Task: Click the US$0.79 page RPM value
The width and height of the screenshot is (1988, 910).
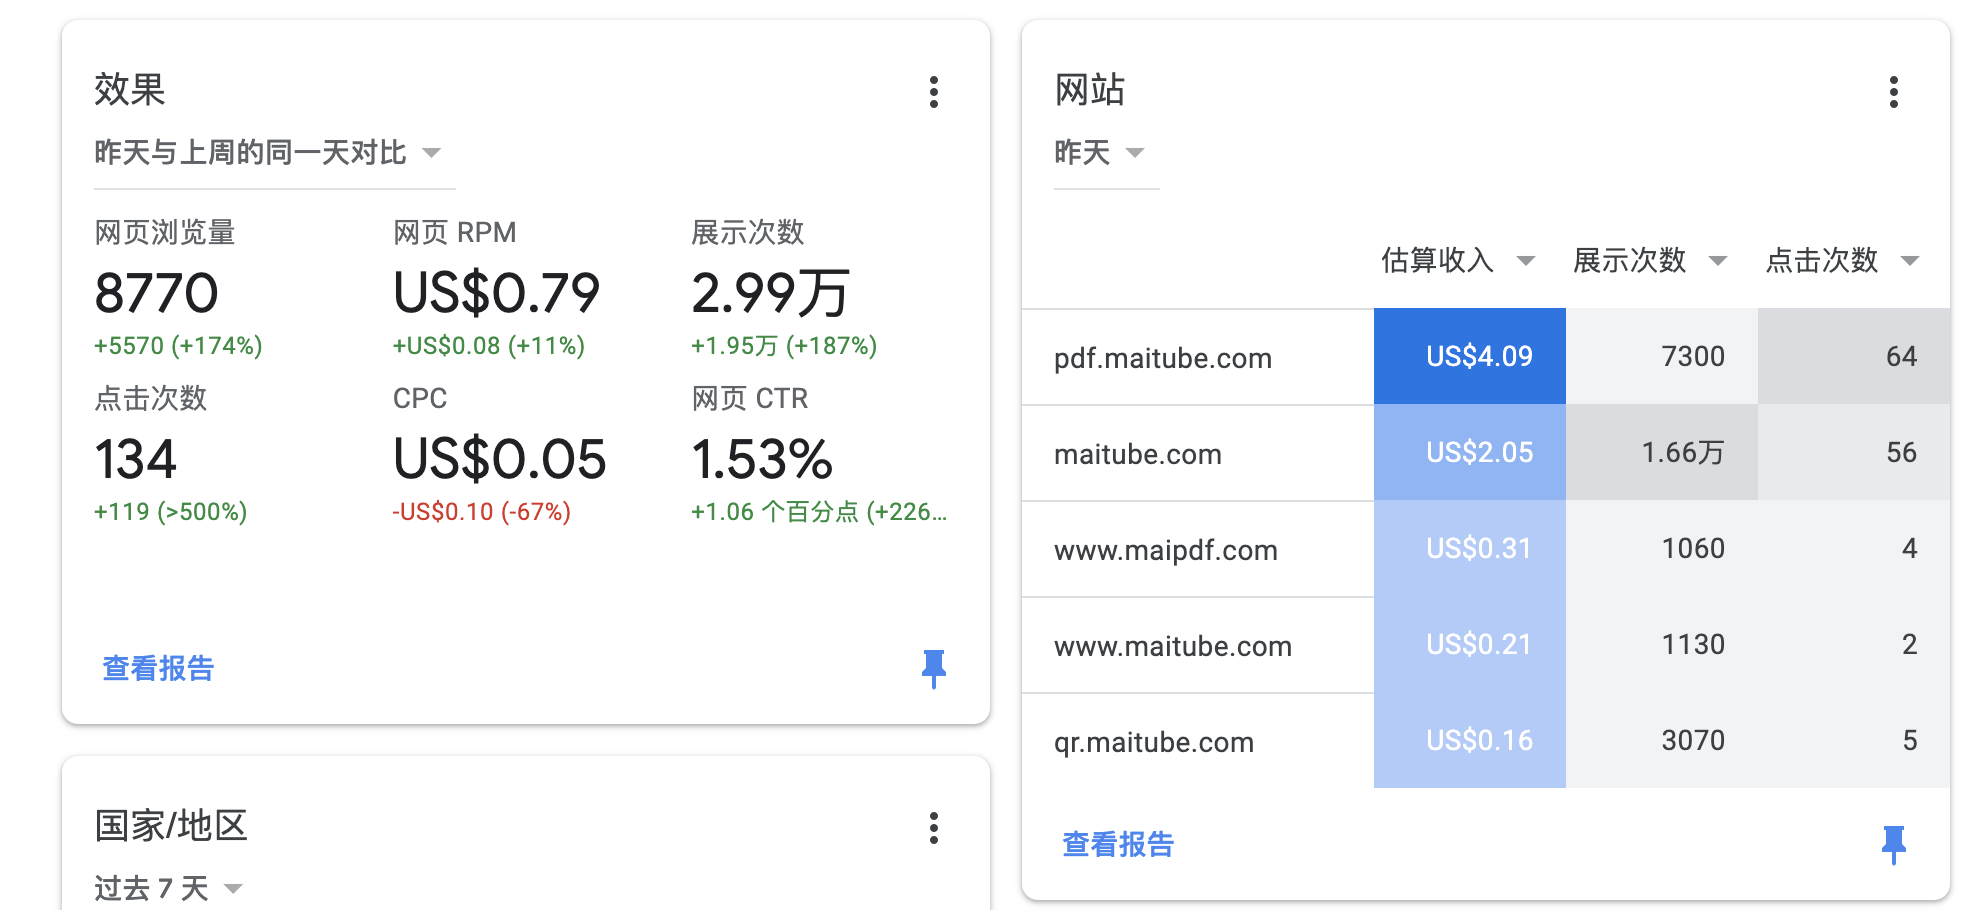Action: [496, 293]
